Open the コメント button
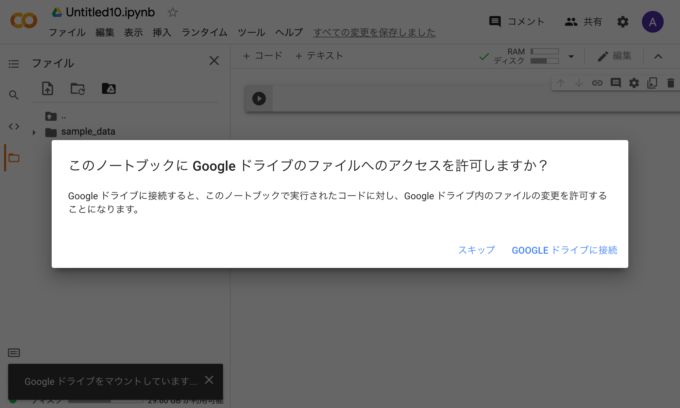Image resolution: width=680 pixels, height=408 pixels. (x=517, y=22)
